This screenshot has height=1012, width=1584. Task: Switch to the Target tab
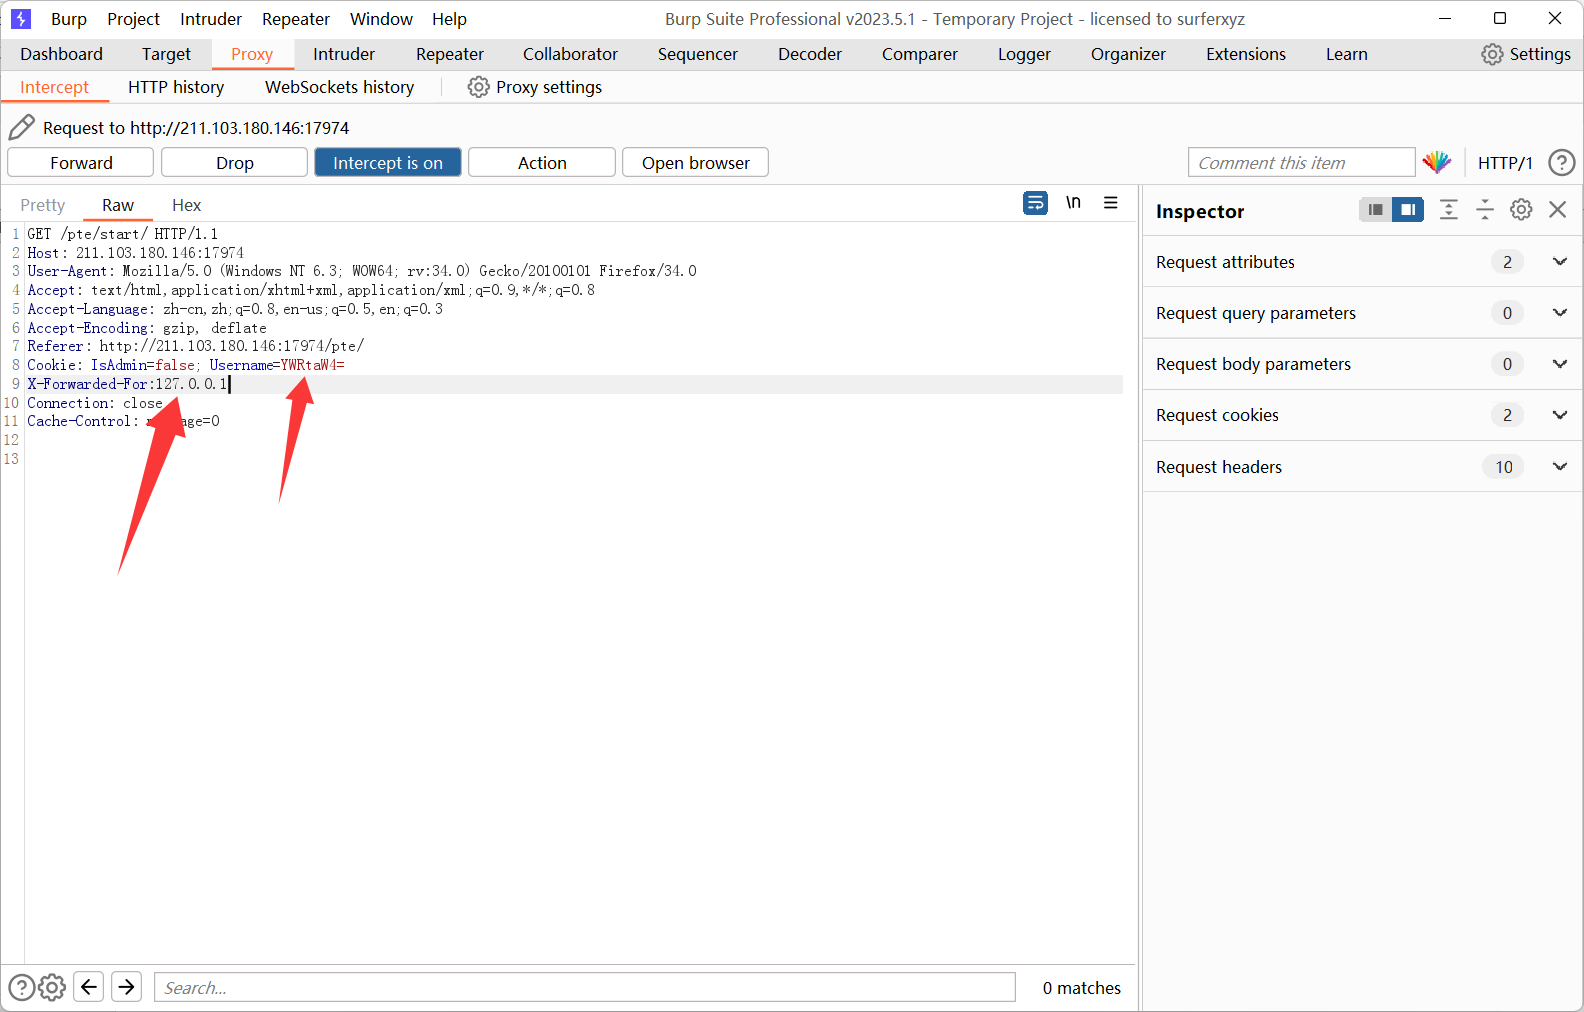point(166,54)
